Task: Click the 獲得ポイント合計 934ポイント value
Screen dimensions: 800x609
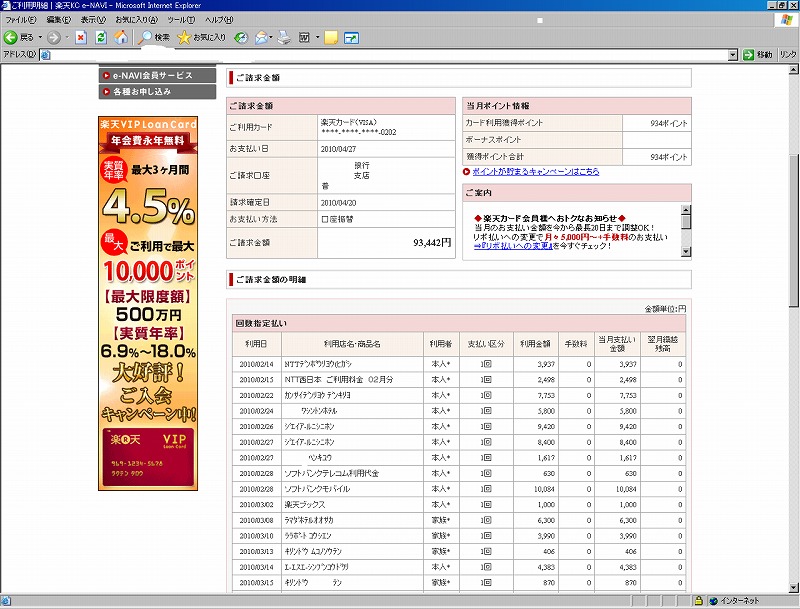Action: (x=668, y=157)
